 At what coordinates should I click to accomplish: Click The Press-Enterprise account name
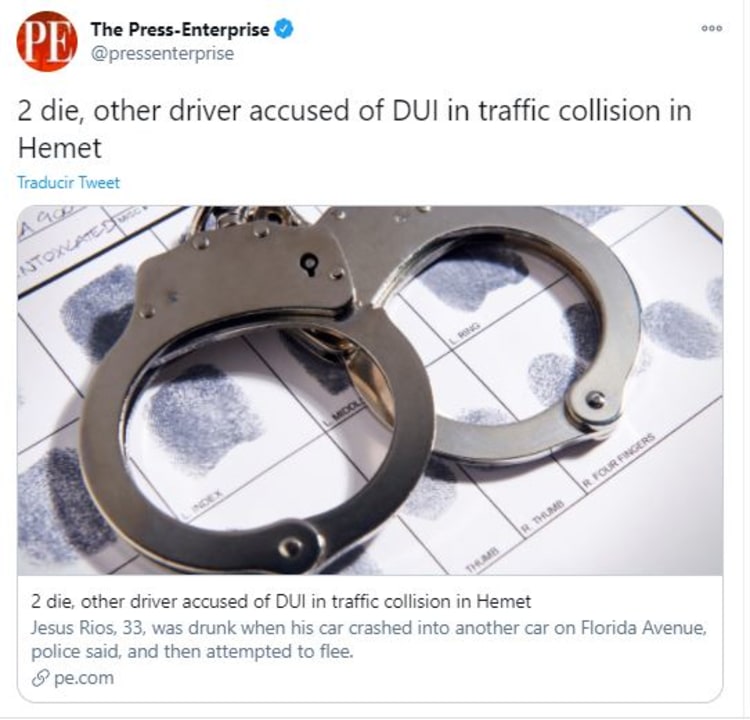pos(180,30)
